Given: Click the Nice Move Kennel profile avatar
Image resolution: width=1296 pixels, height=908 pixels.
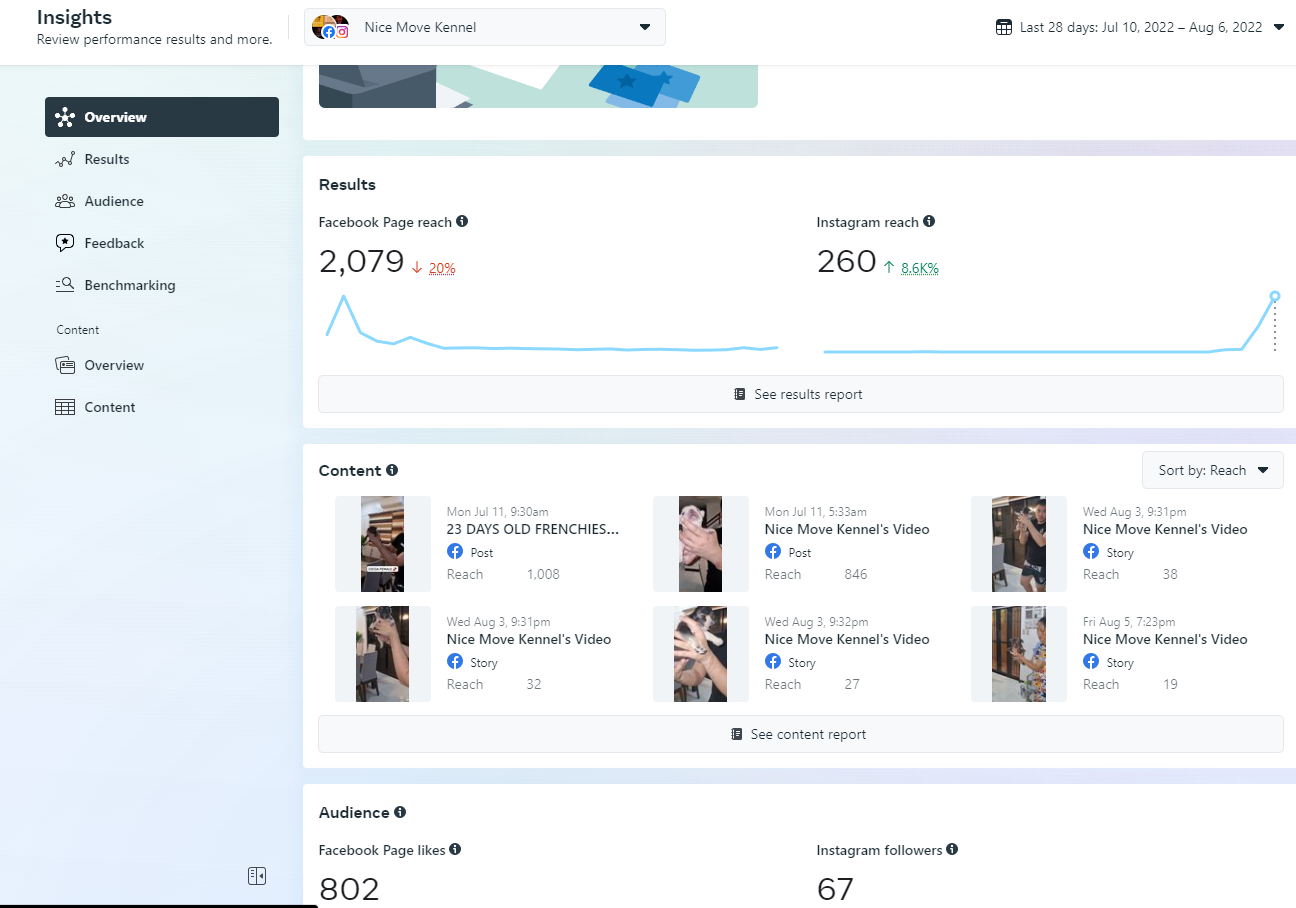Looking at the screenshot, I should 330,27.
